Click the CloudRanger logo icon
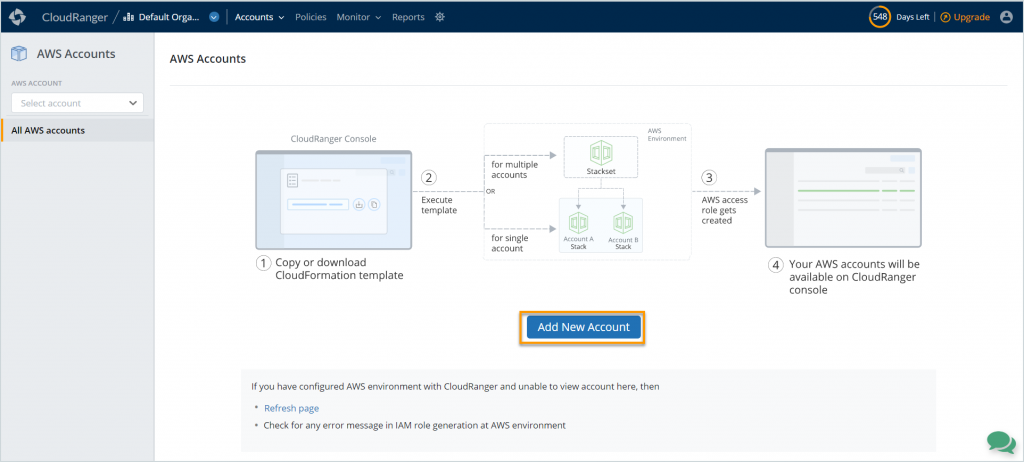 17,17
